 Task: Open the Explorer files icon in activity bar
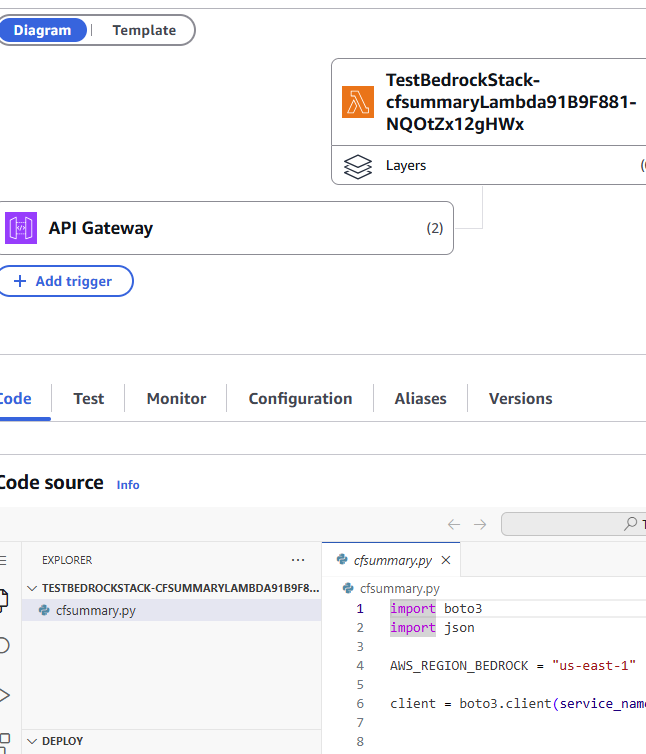pyautogui.click(x=4, y=600)
